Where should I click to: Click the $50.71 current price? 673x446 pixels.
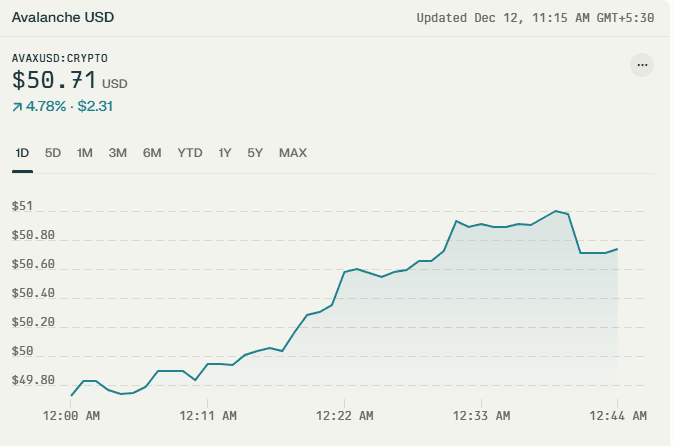(x=55, y=80)
